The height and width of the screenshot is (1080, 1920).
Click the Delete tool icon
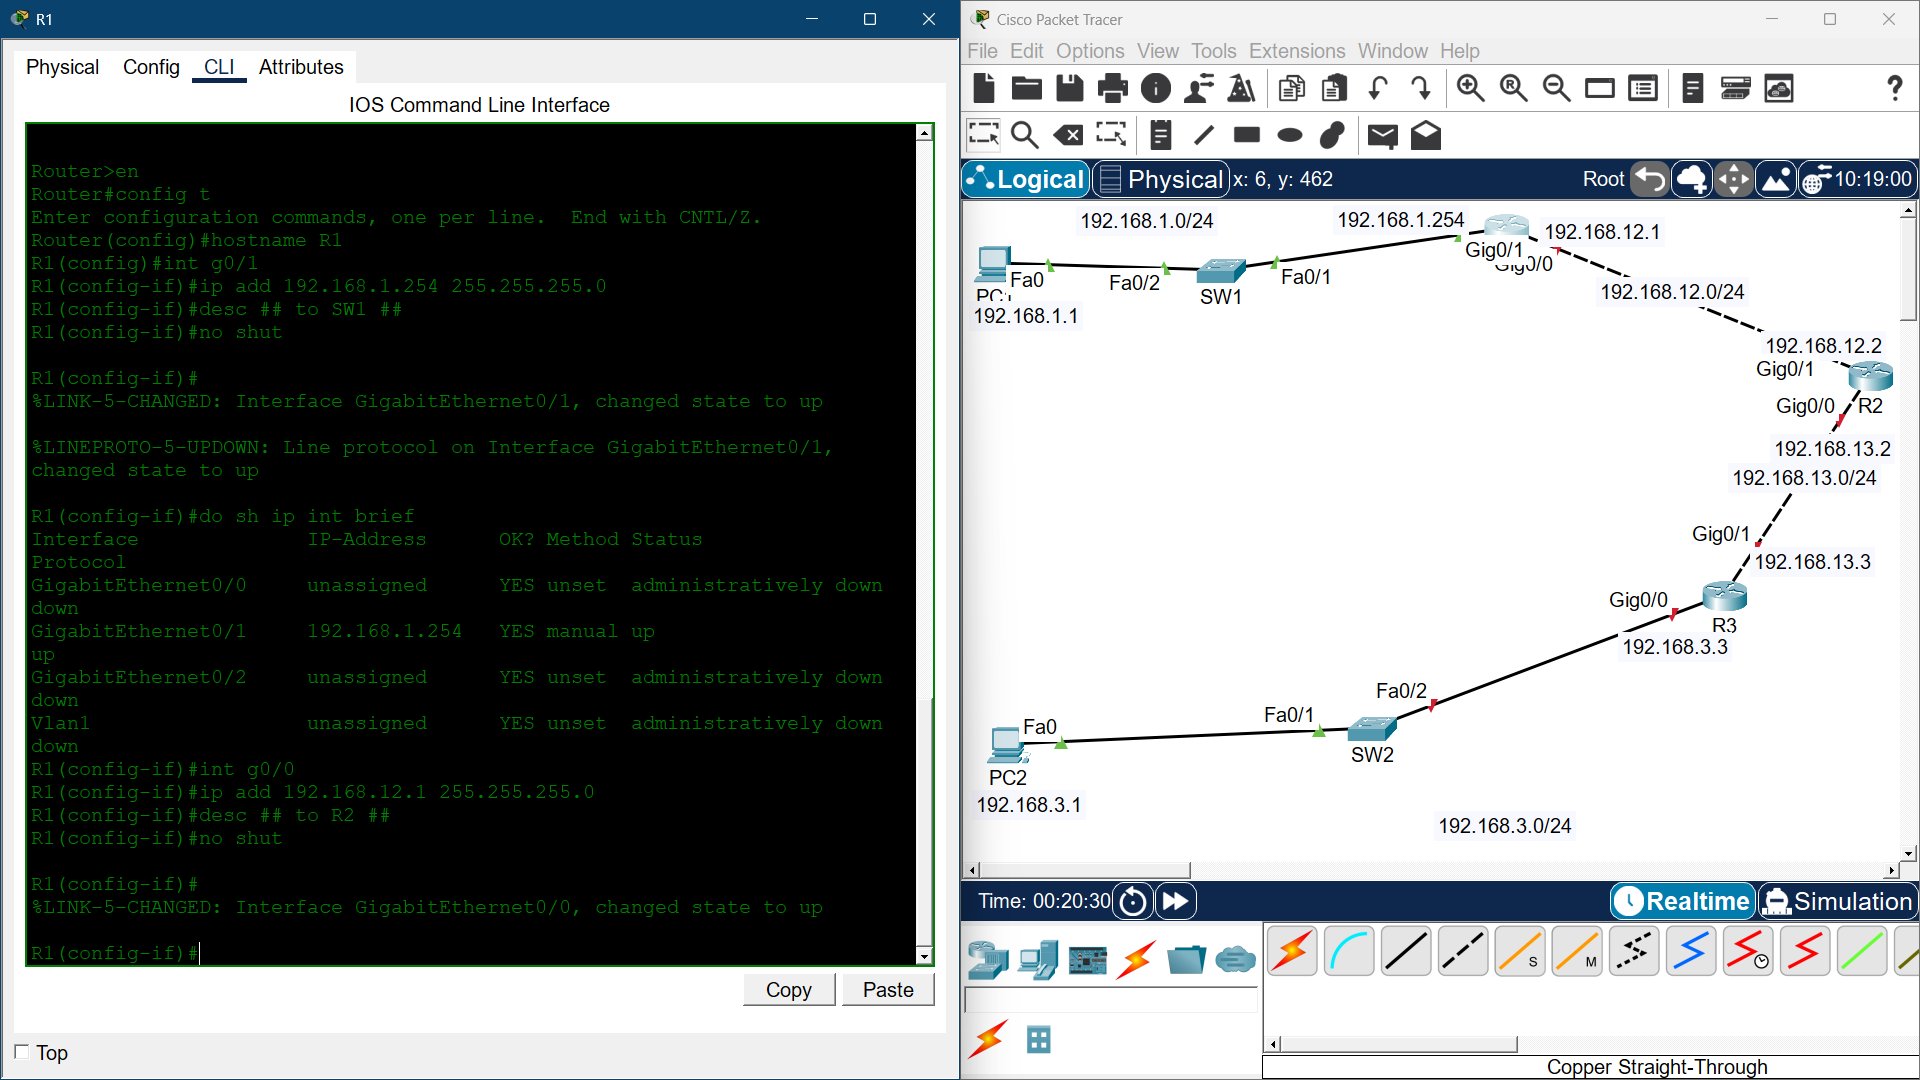click(1068, 135)
